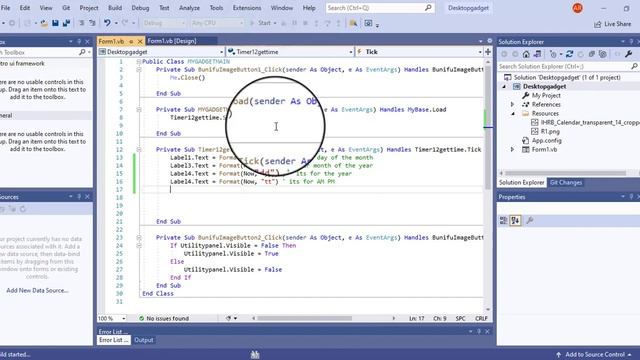Close the Form1.vb tab with its X
This screenshot has width=640, height=360.
coord(140,41)
